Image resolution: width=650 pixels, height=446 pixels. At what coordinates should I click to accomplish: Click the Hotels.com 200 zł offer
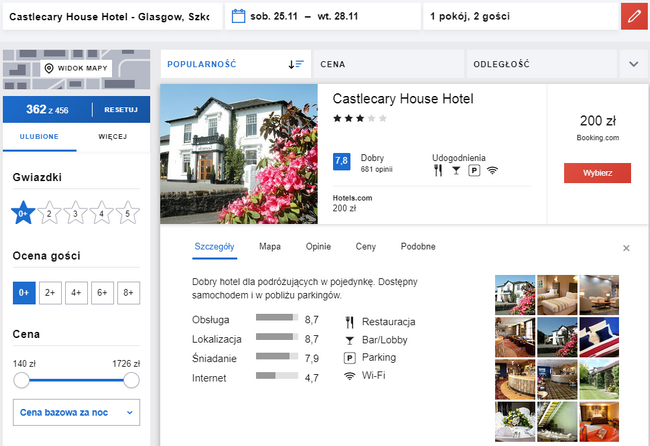click(352, 203)
